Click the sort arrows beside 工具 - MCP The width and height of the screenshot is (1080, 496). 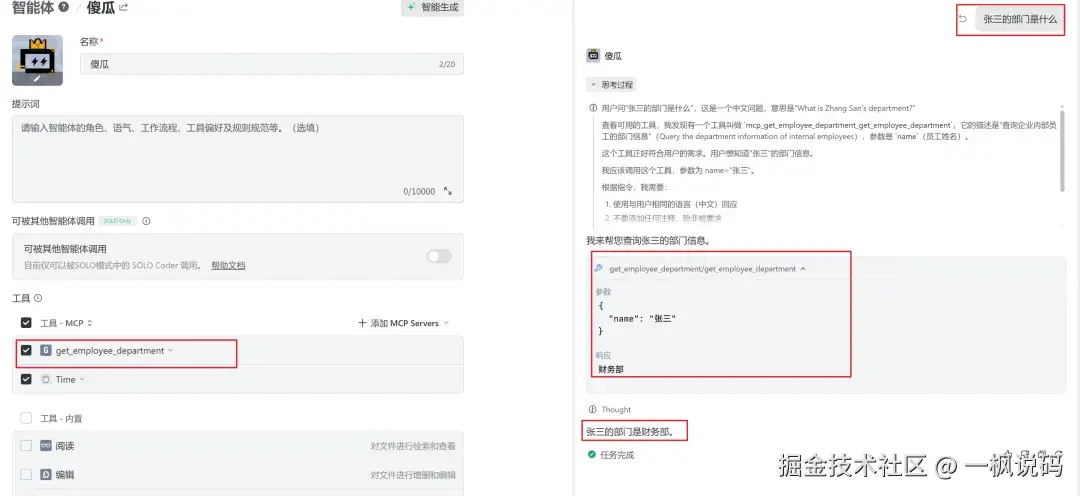tap(89, 323)
